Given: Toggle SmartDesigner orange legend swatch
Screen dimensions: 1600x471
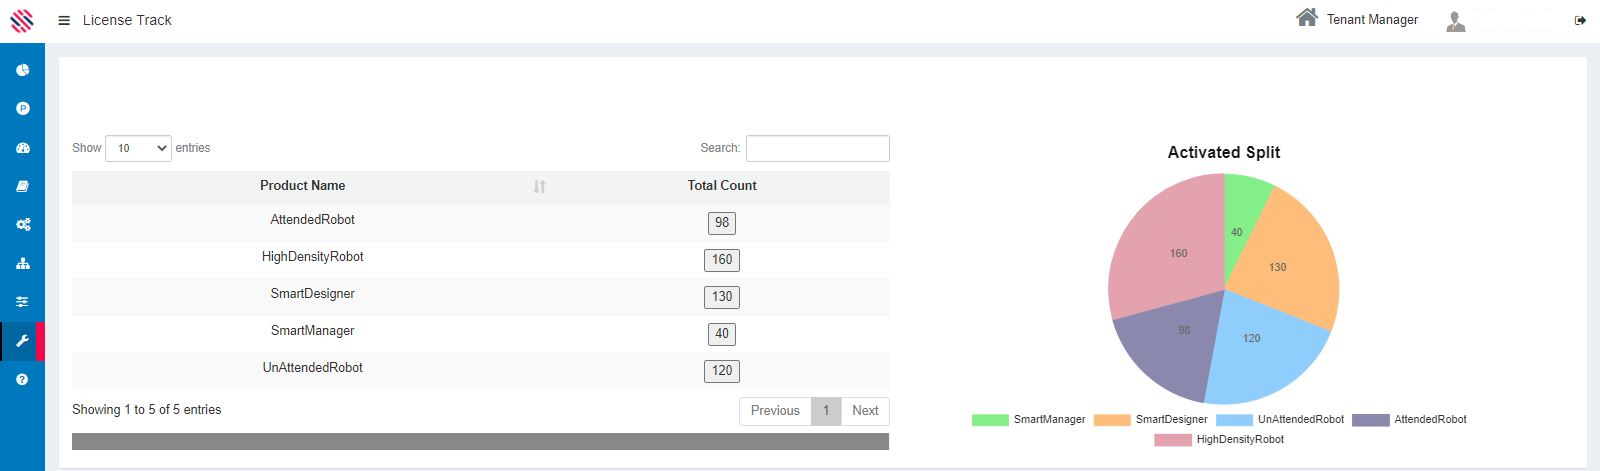Looking at the screenshot, I should 1112,420.
